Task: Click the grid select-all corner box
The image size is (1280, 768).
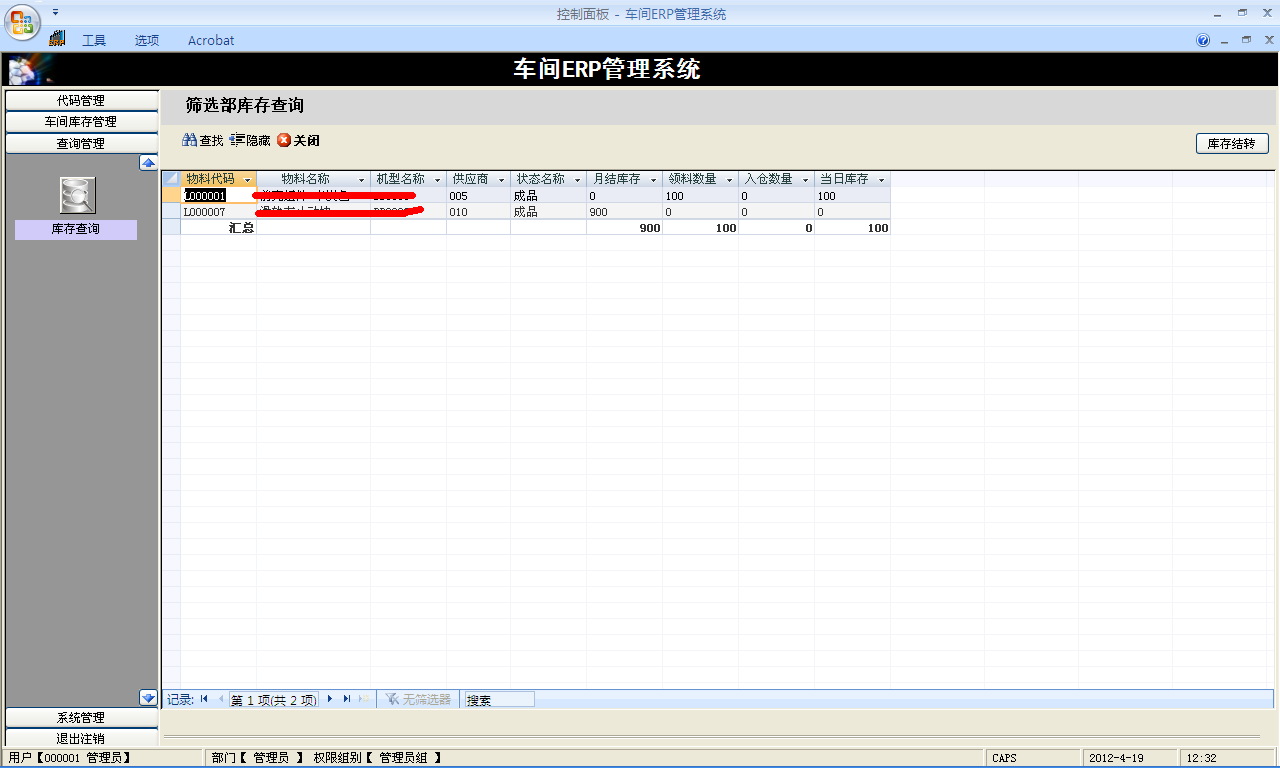Action: (x=171, y=179)
